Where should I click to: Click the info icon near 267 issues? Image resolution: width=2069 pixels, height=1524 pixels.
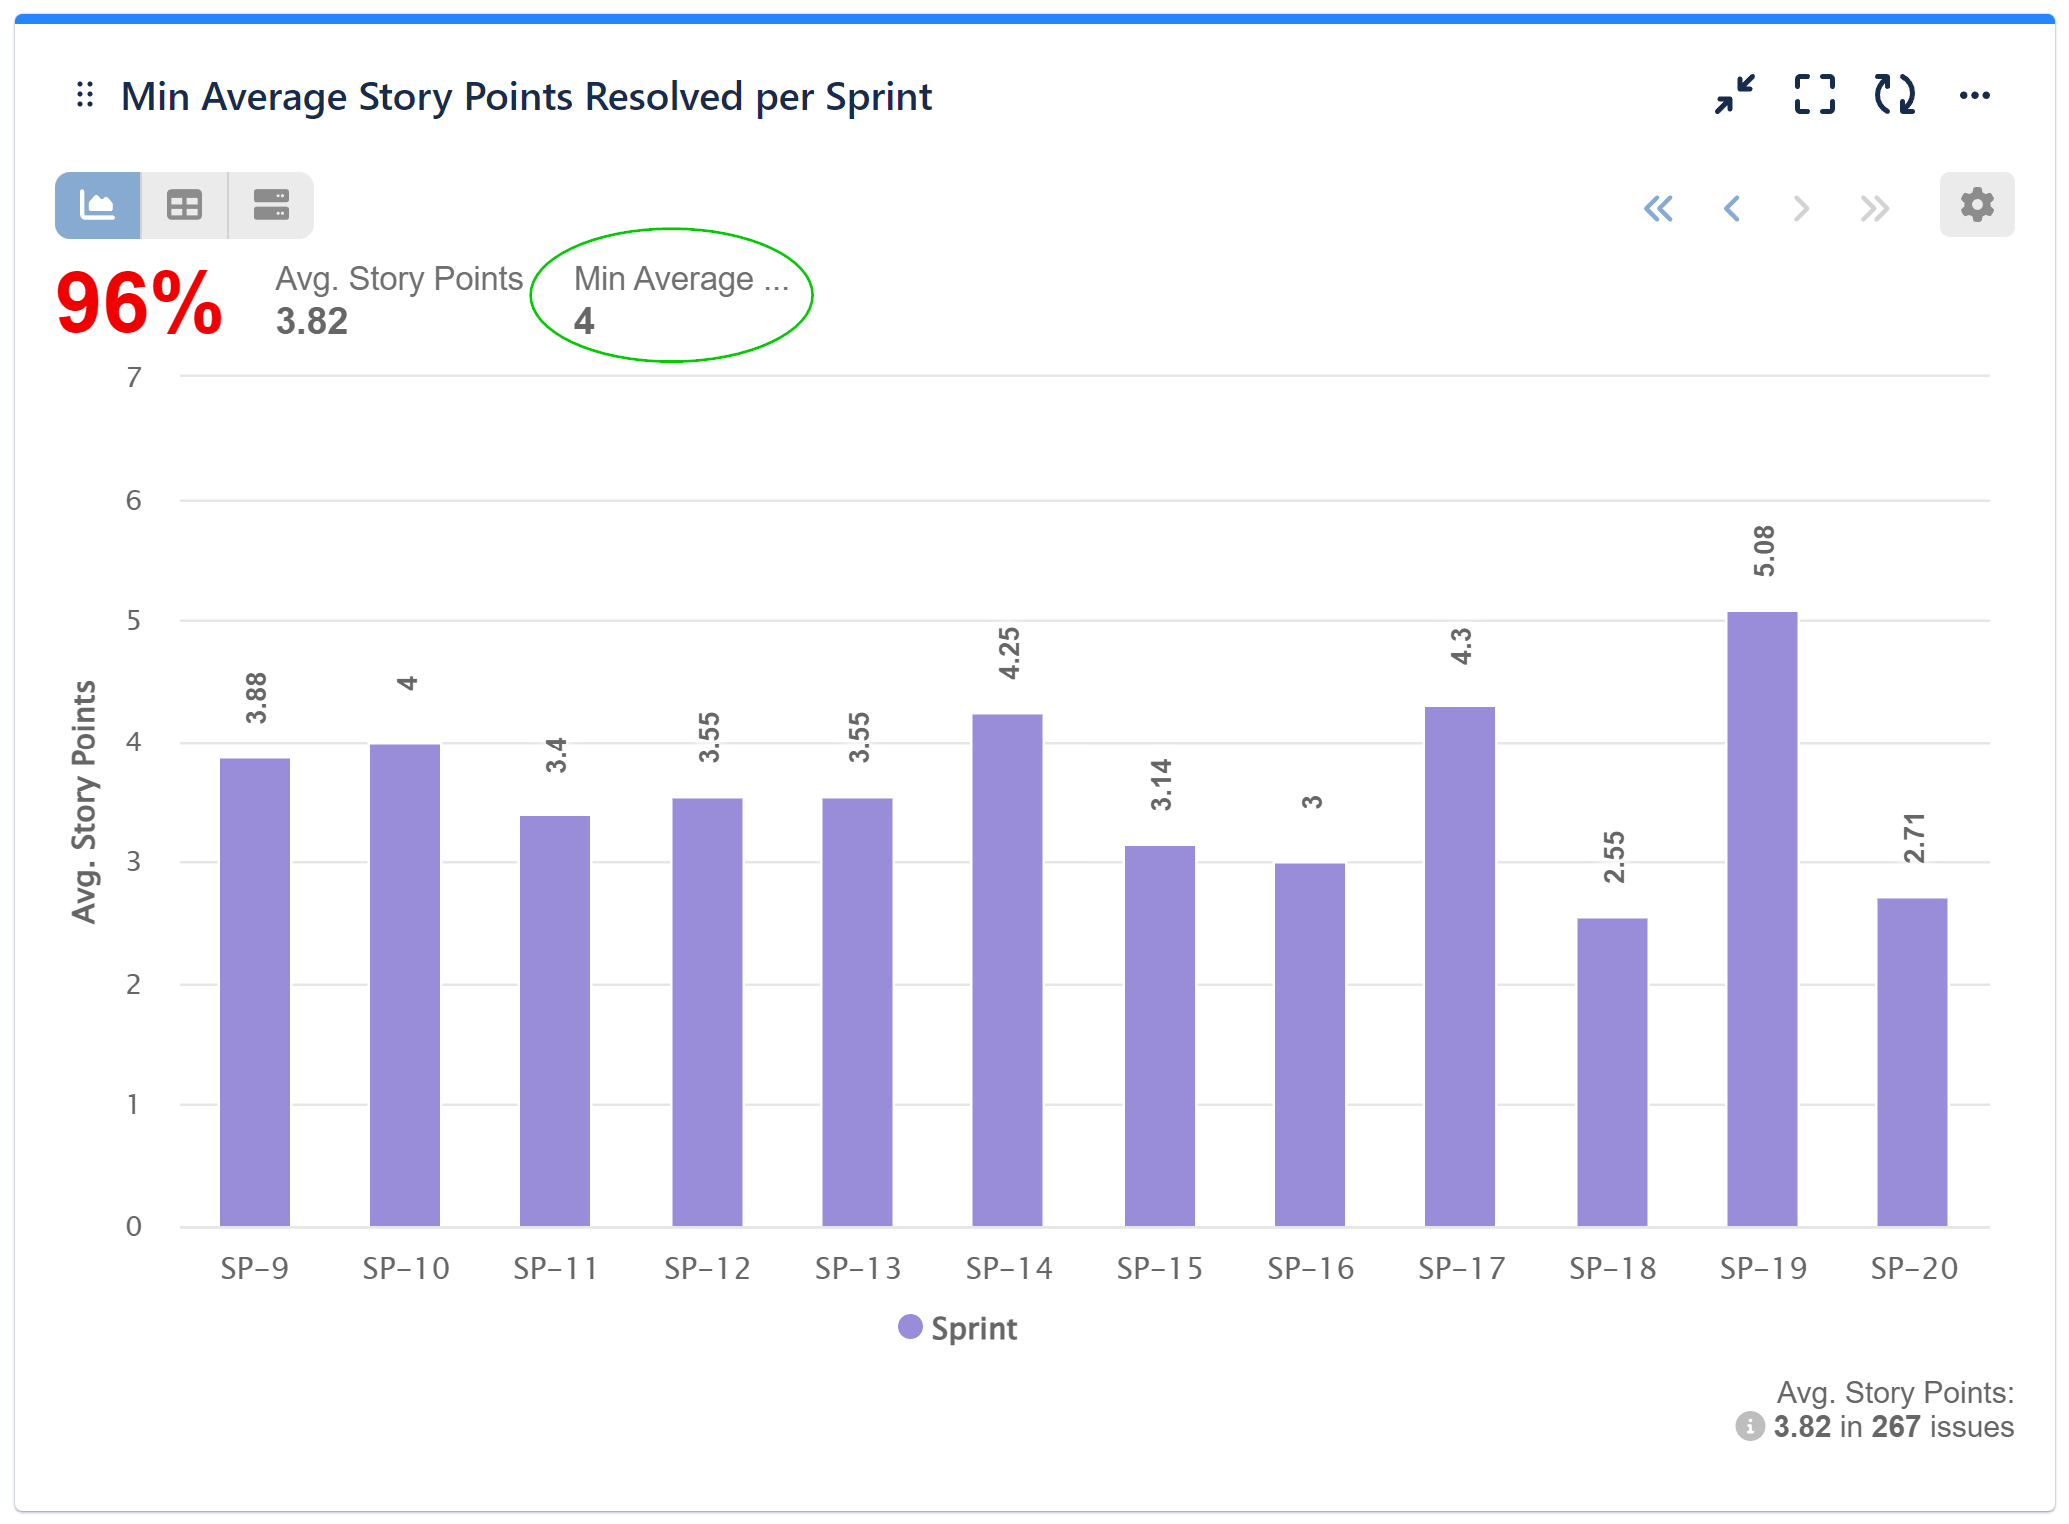point(1749,1426)
